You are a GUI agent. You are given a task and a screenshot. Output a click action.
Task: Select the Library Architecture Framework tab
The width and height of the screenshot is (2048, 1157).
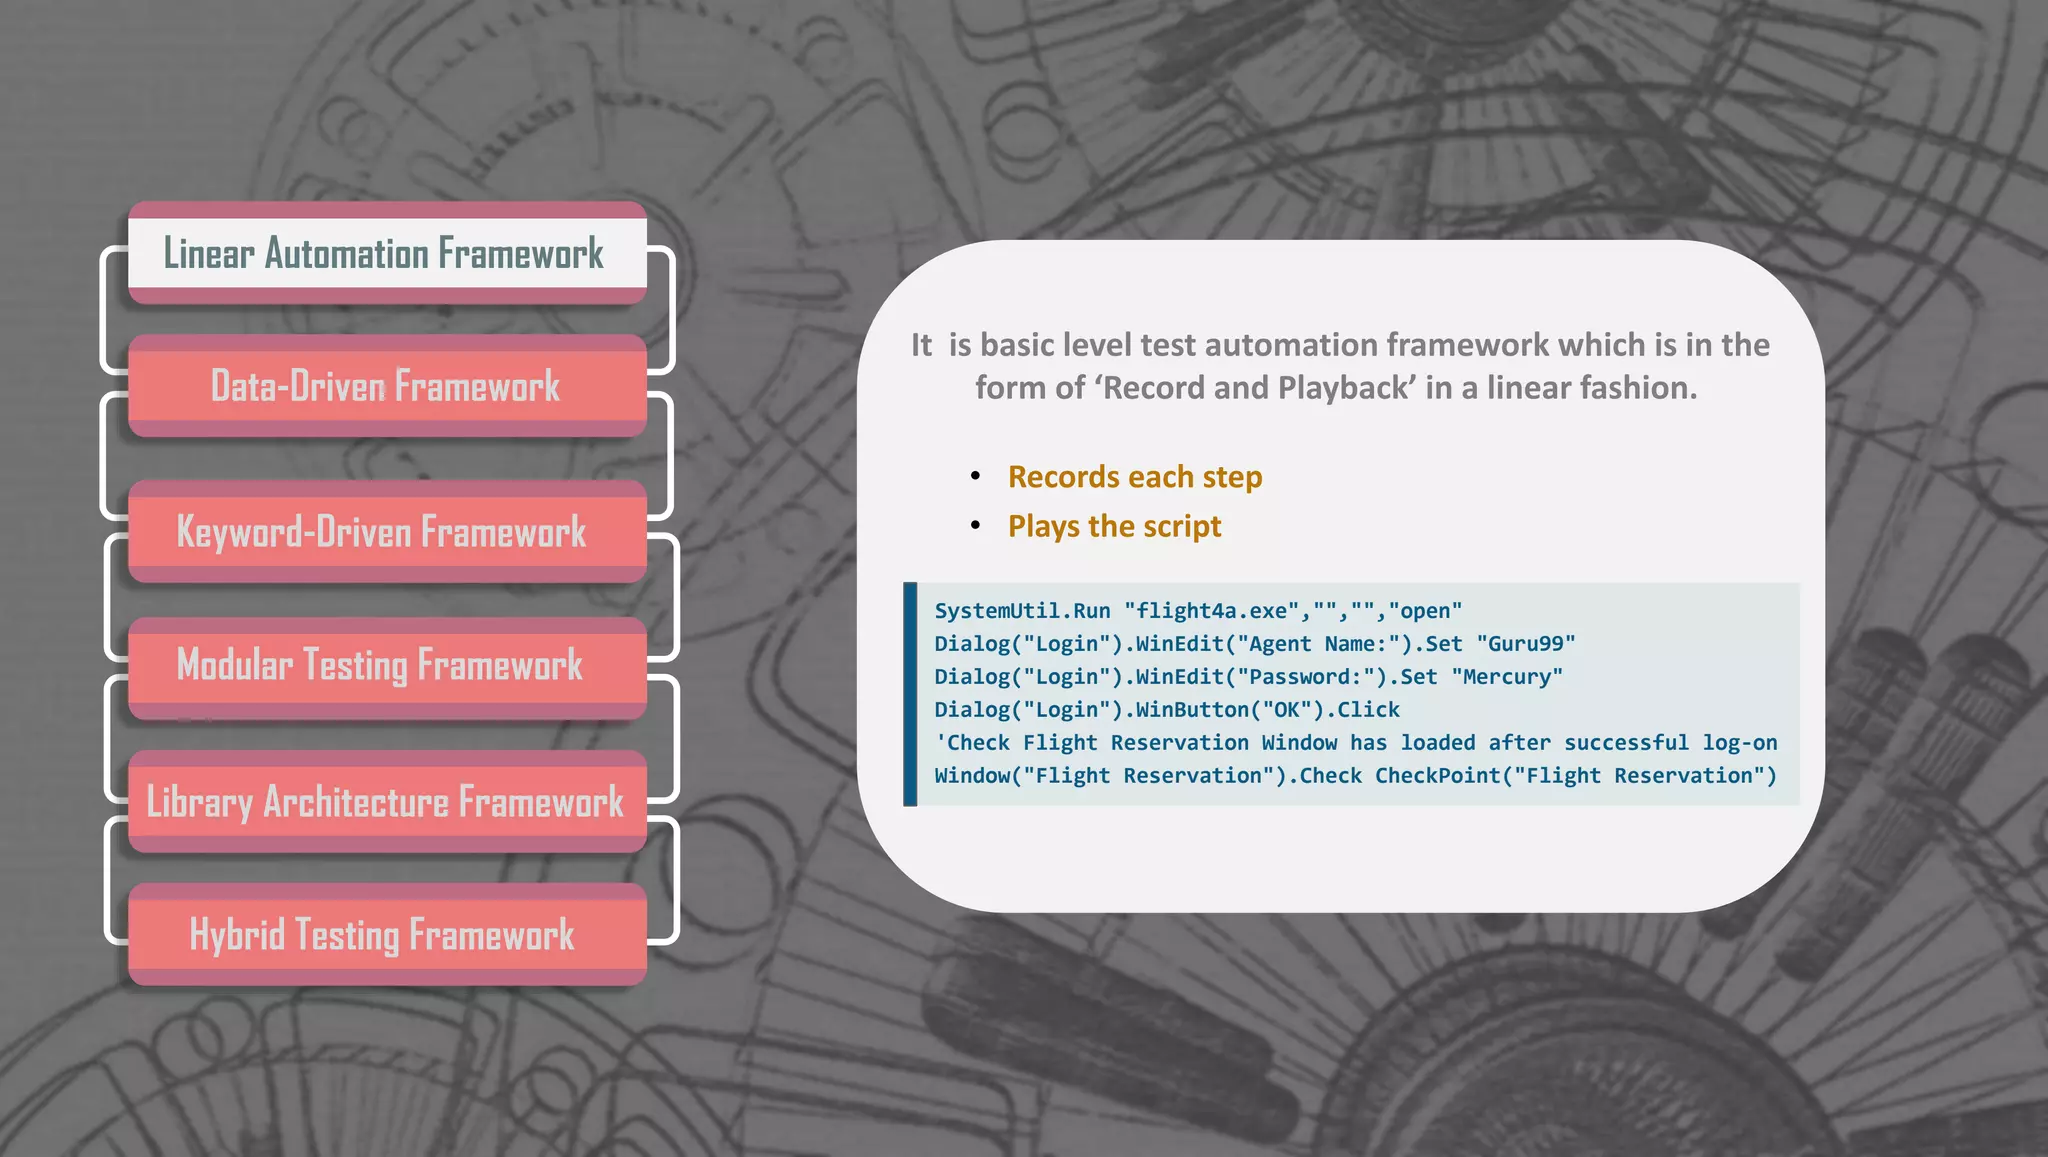click(x=386, y=801)
